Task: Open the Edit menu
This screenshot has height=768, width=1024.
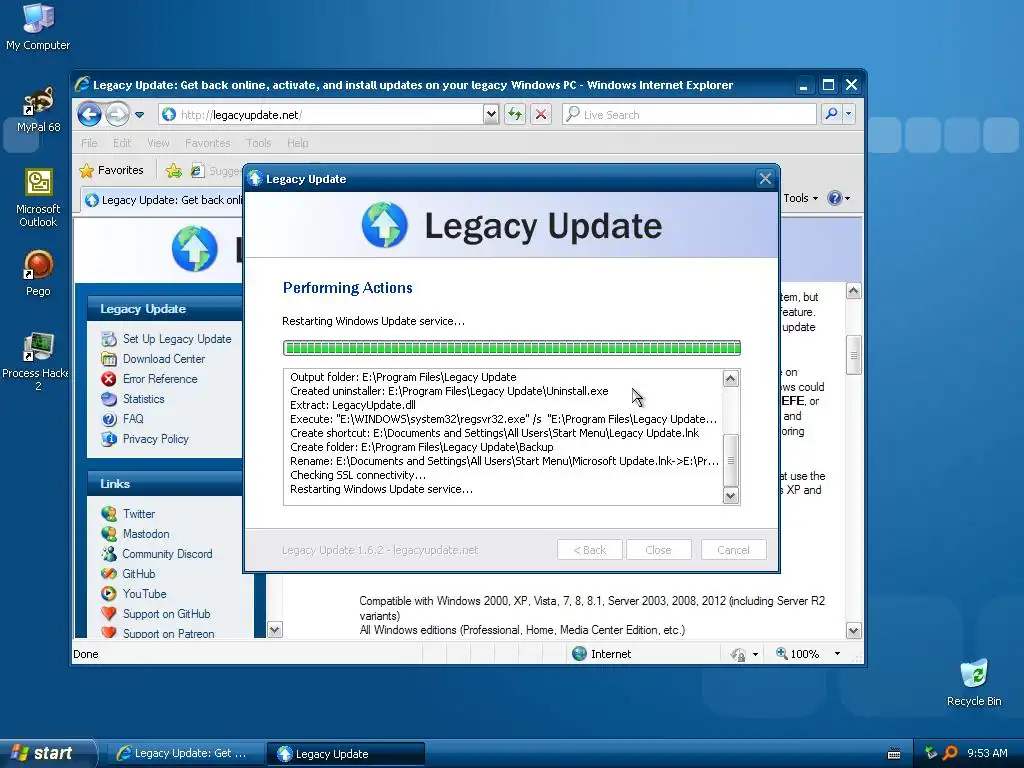Action: point(122,143)
